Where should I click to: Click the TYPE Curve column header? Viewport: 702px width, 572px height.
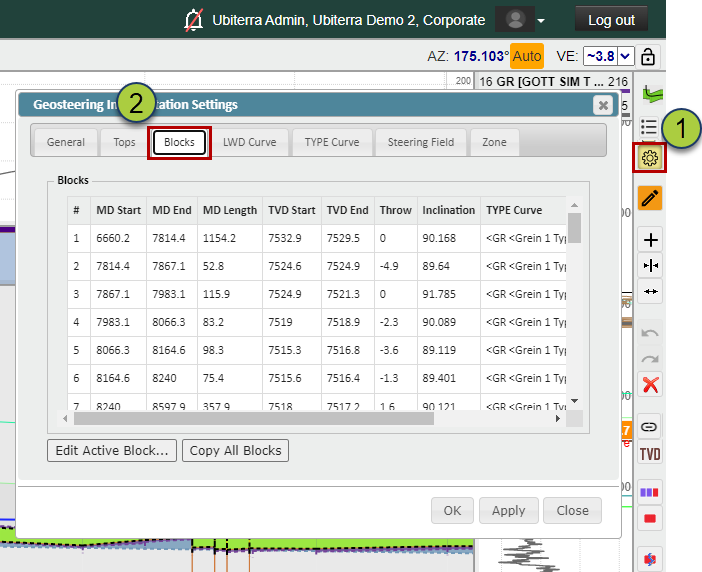click(x=523, y=210)
